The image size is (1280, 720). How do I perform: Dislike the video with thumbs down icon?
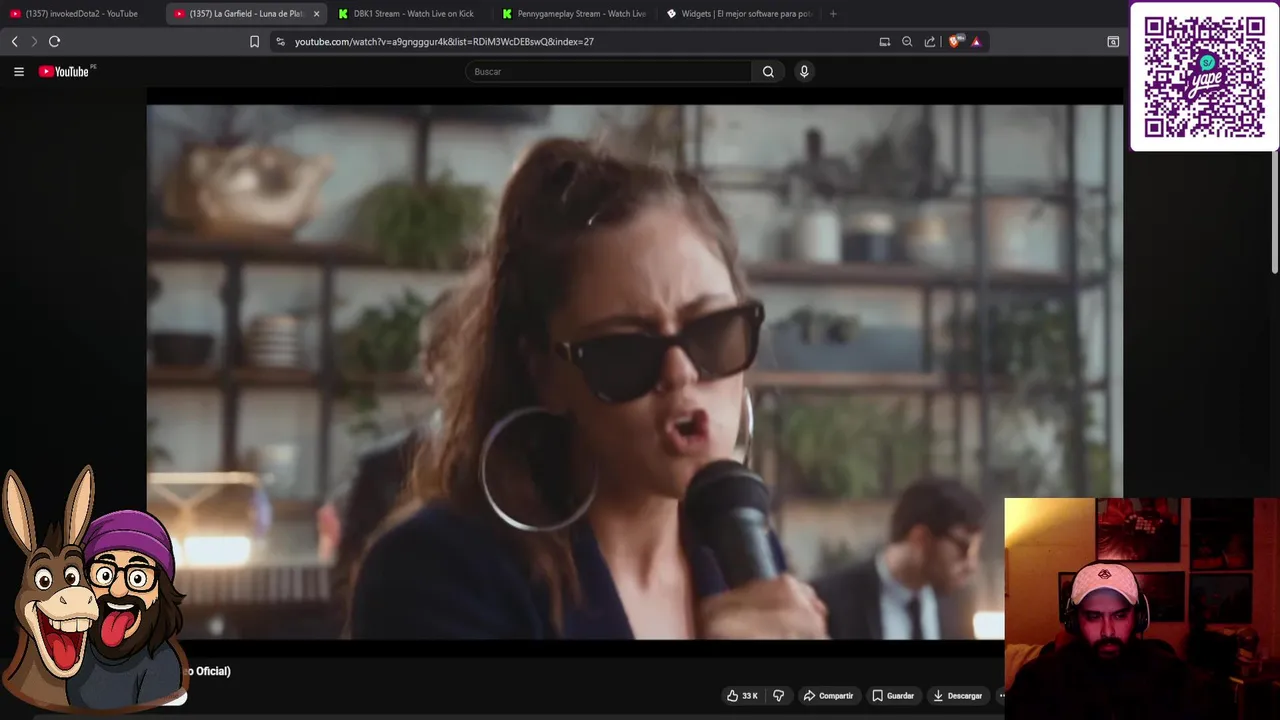point(778,696)
